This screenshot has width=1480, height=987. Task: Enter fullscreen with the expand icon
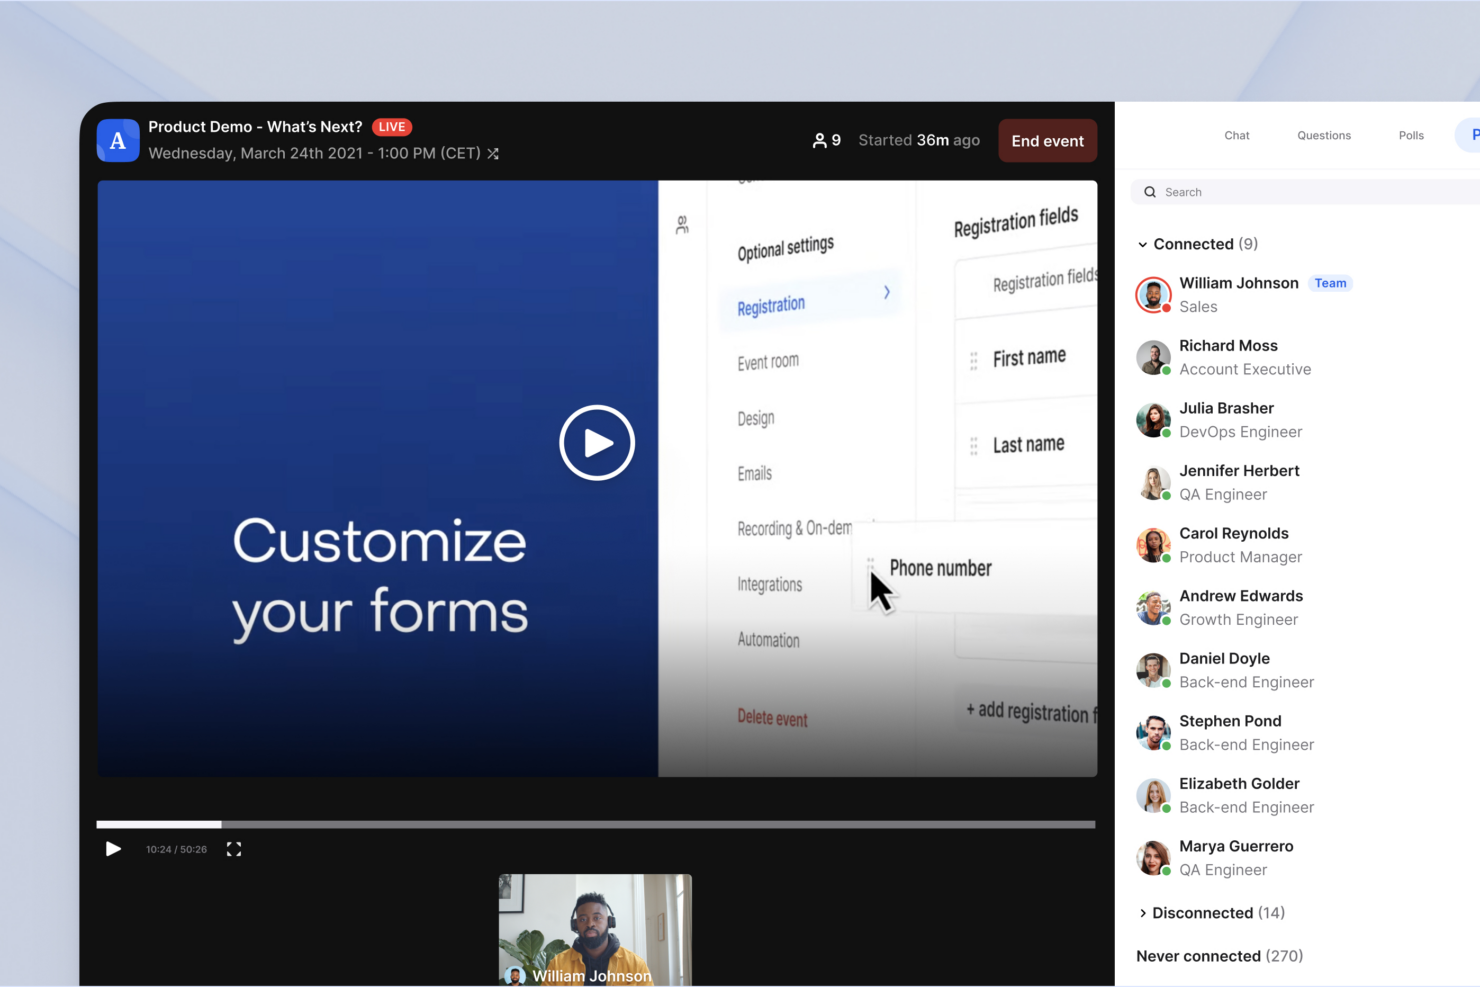click(234, 849)
